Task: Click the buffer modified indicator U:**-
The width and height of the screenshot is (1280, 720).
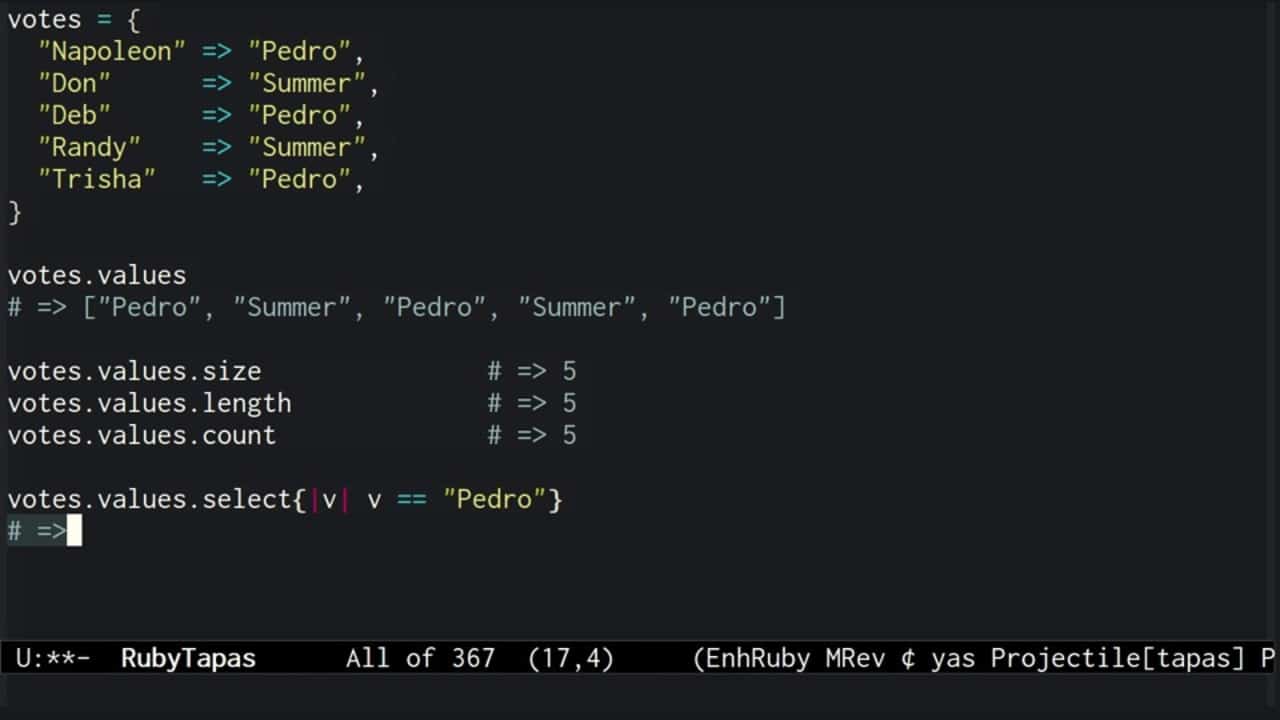Action: (x=53, y=658)
